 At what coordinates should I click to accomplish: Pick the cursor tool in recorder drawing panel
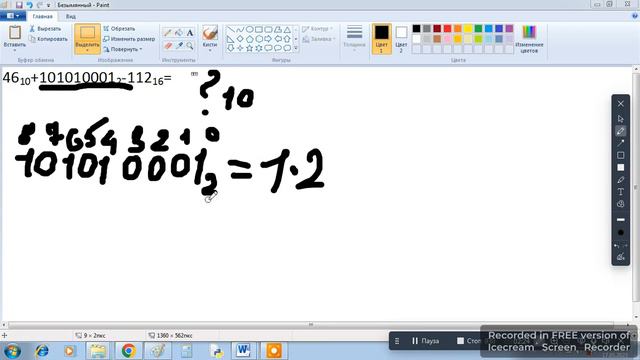[620, 119]
